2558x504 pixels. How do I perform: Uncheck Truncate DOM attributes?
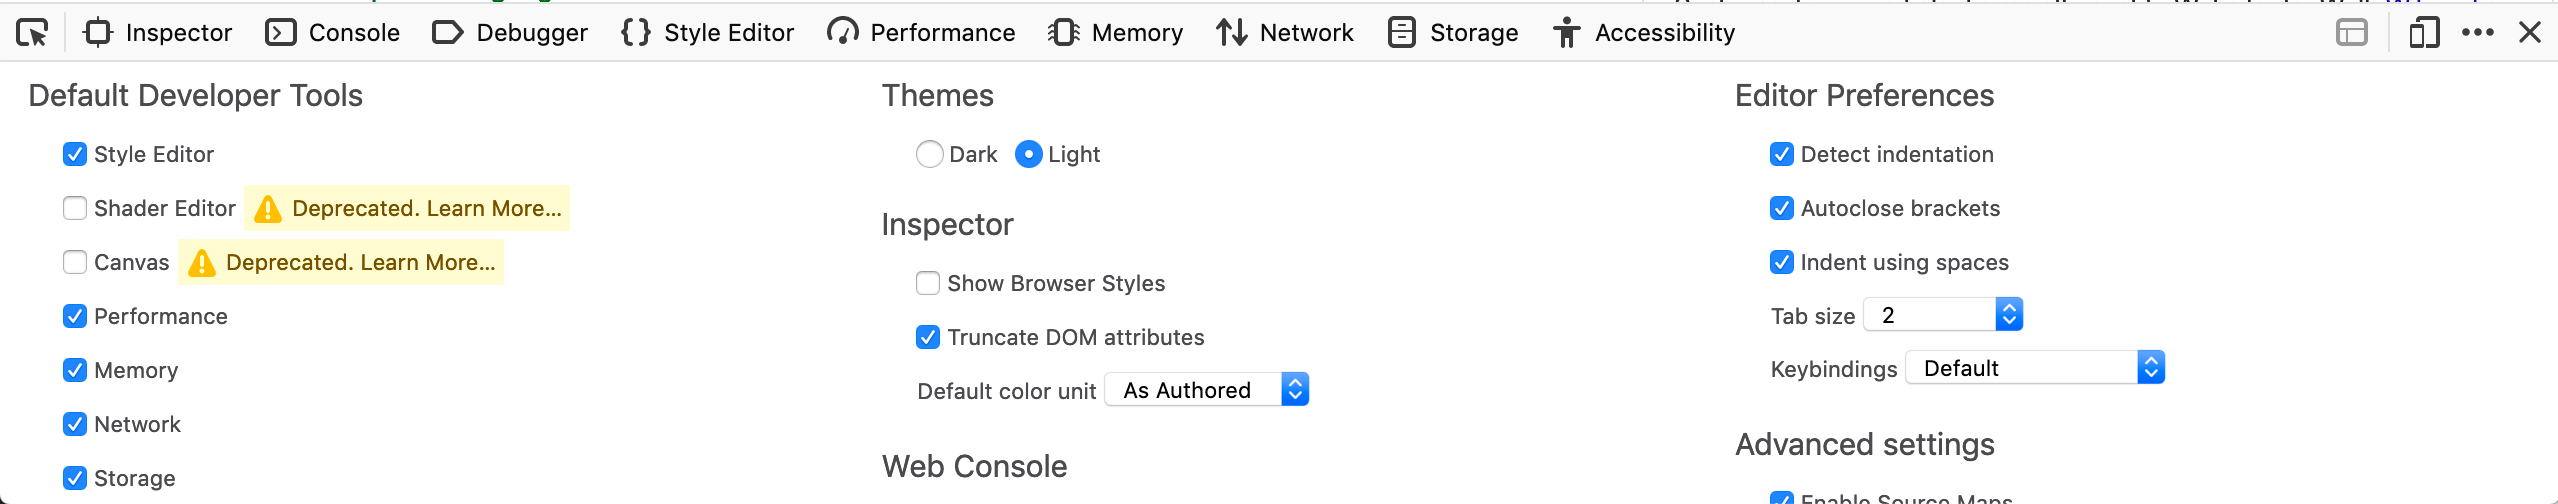[928, 337]
